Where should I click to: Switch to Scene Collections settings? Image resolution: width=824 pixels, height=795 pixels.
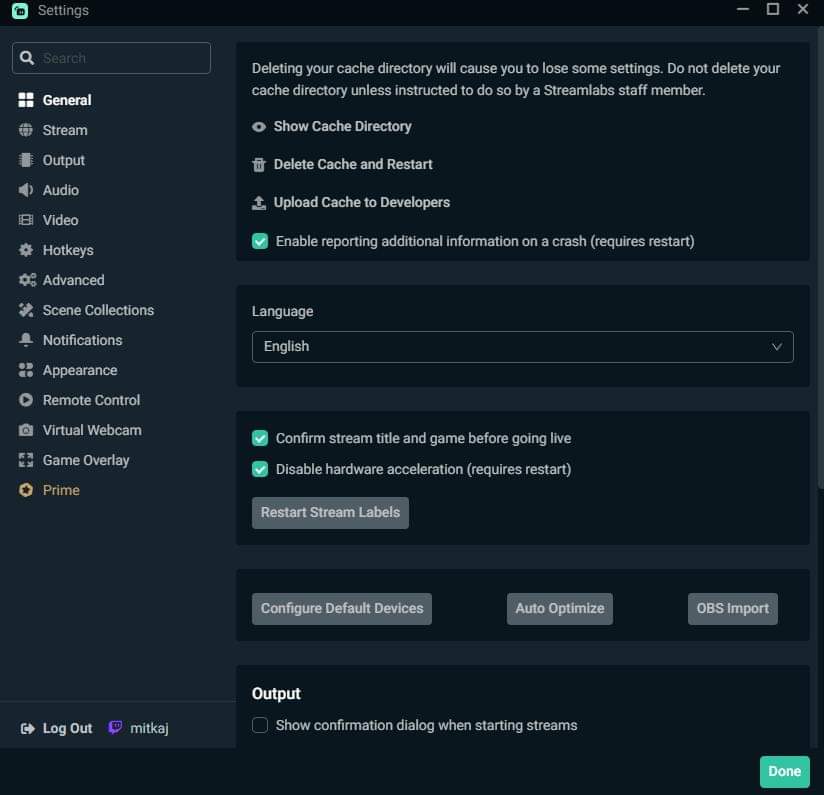point(98,310)
